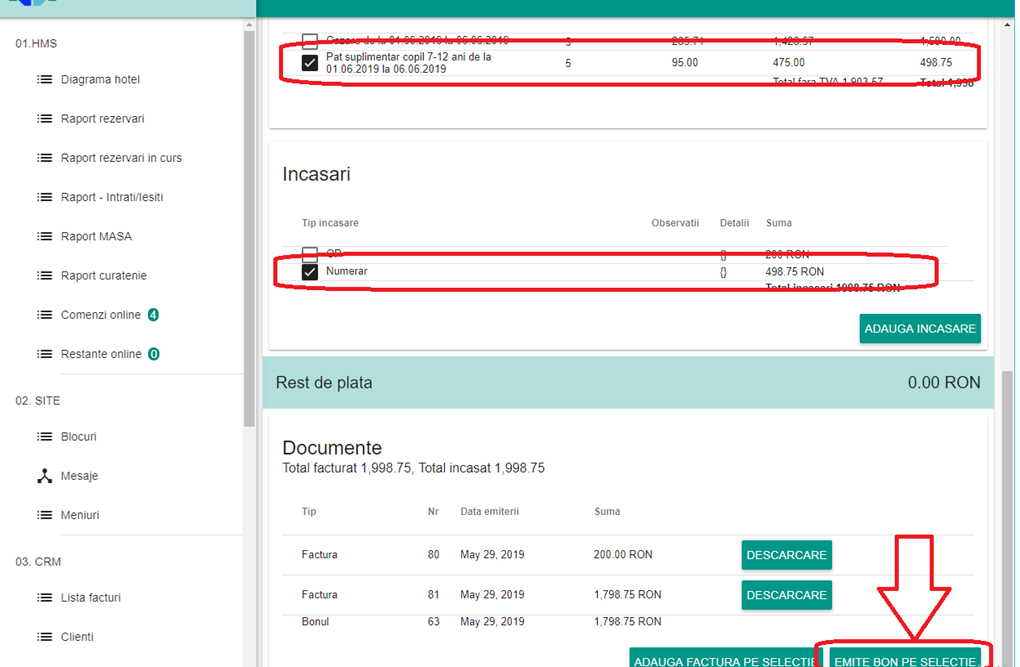Viewport: 1020px width, 667px height.
Task: Uncheck the Numerar payment checkbox
Action: point(310,271)
